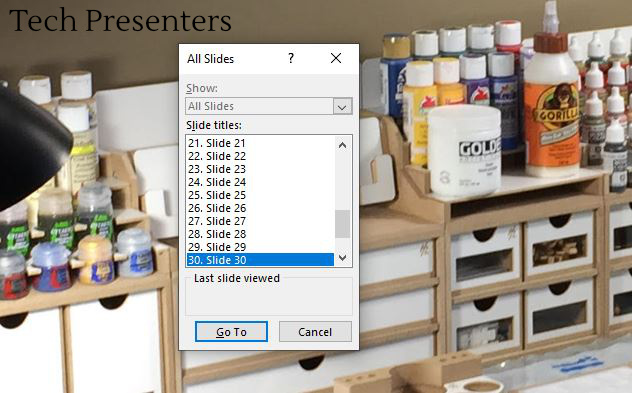Click scrollbar track above the thumb
This screenshot has height=393, width=632.
pos(342,181)
